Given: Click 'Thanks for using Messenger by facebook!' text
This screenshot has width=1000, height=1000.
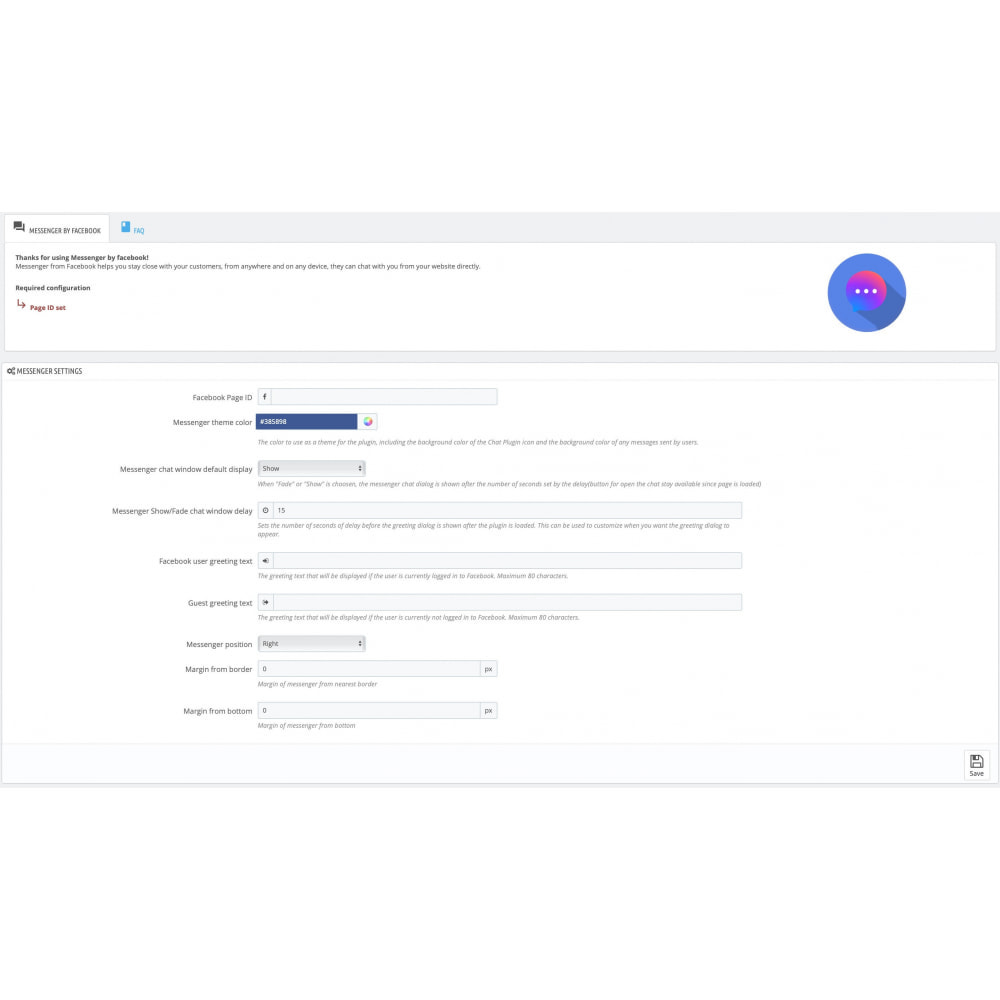Looking at the screenshot, I should point(82,258).
